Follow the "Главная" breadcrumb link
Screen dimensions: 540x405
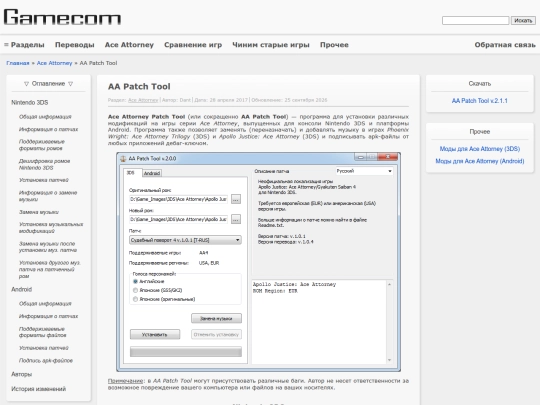point(18,63)
